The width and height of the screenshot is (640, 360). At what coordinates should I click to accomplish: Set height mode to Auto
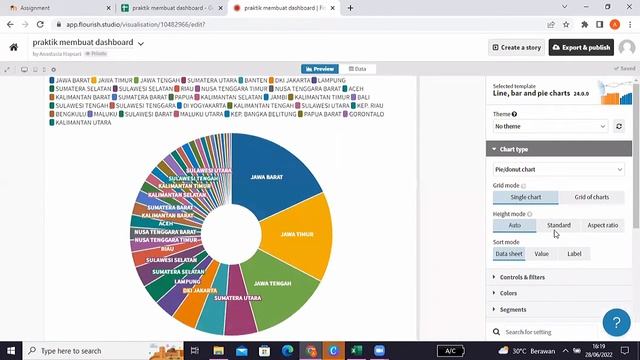pyautogui.click(x=514, y=225)
